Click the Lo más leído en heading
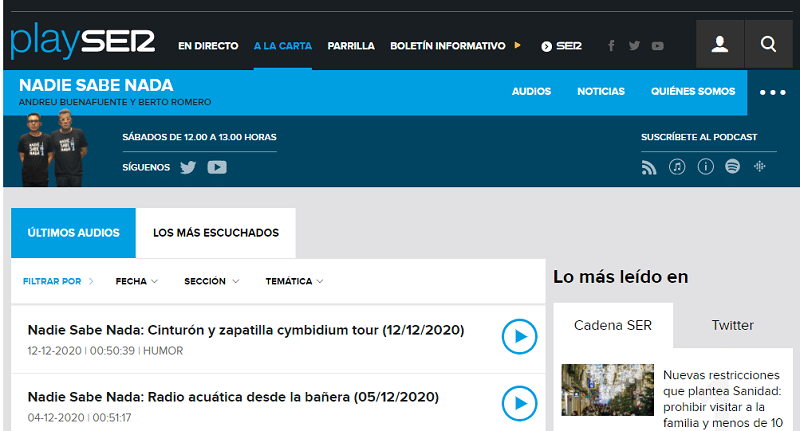Screen dimensions: 800x431 coord(621,277)
